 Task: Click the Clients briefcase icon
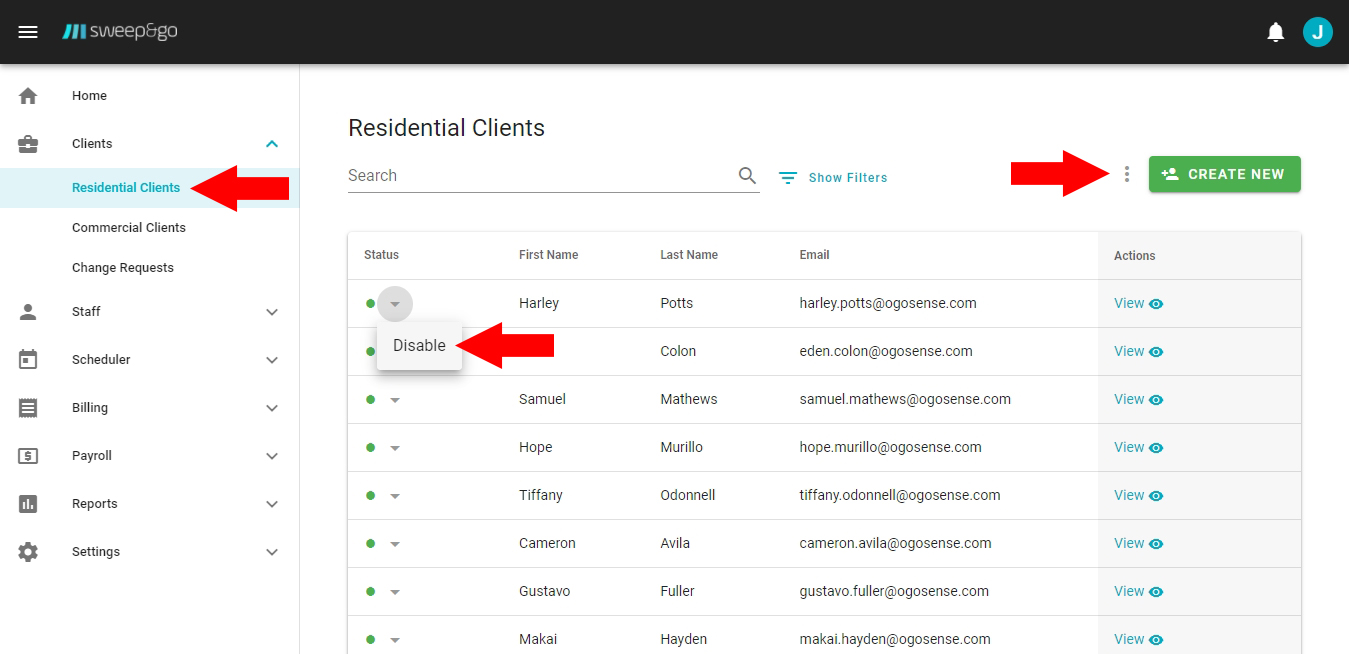tap(28, 143)
